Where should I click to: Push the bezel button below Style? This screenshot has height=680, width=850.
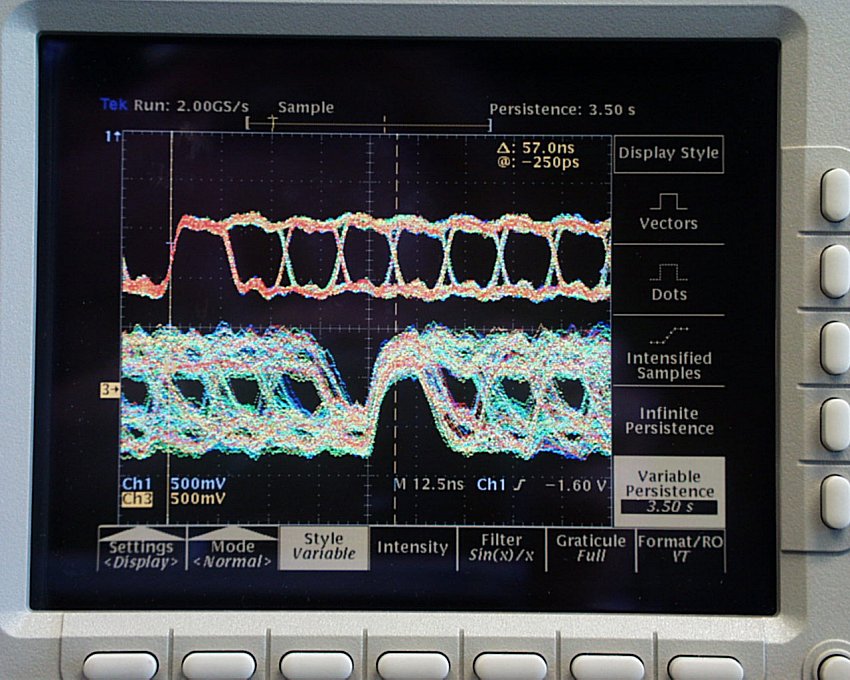[x=316, y=666]
